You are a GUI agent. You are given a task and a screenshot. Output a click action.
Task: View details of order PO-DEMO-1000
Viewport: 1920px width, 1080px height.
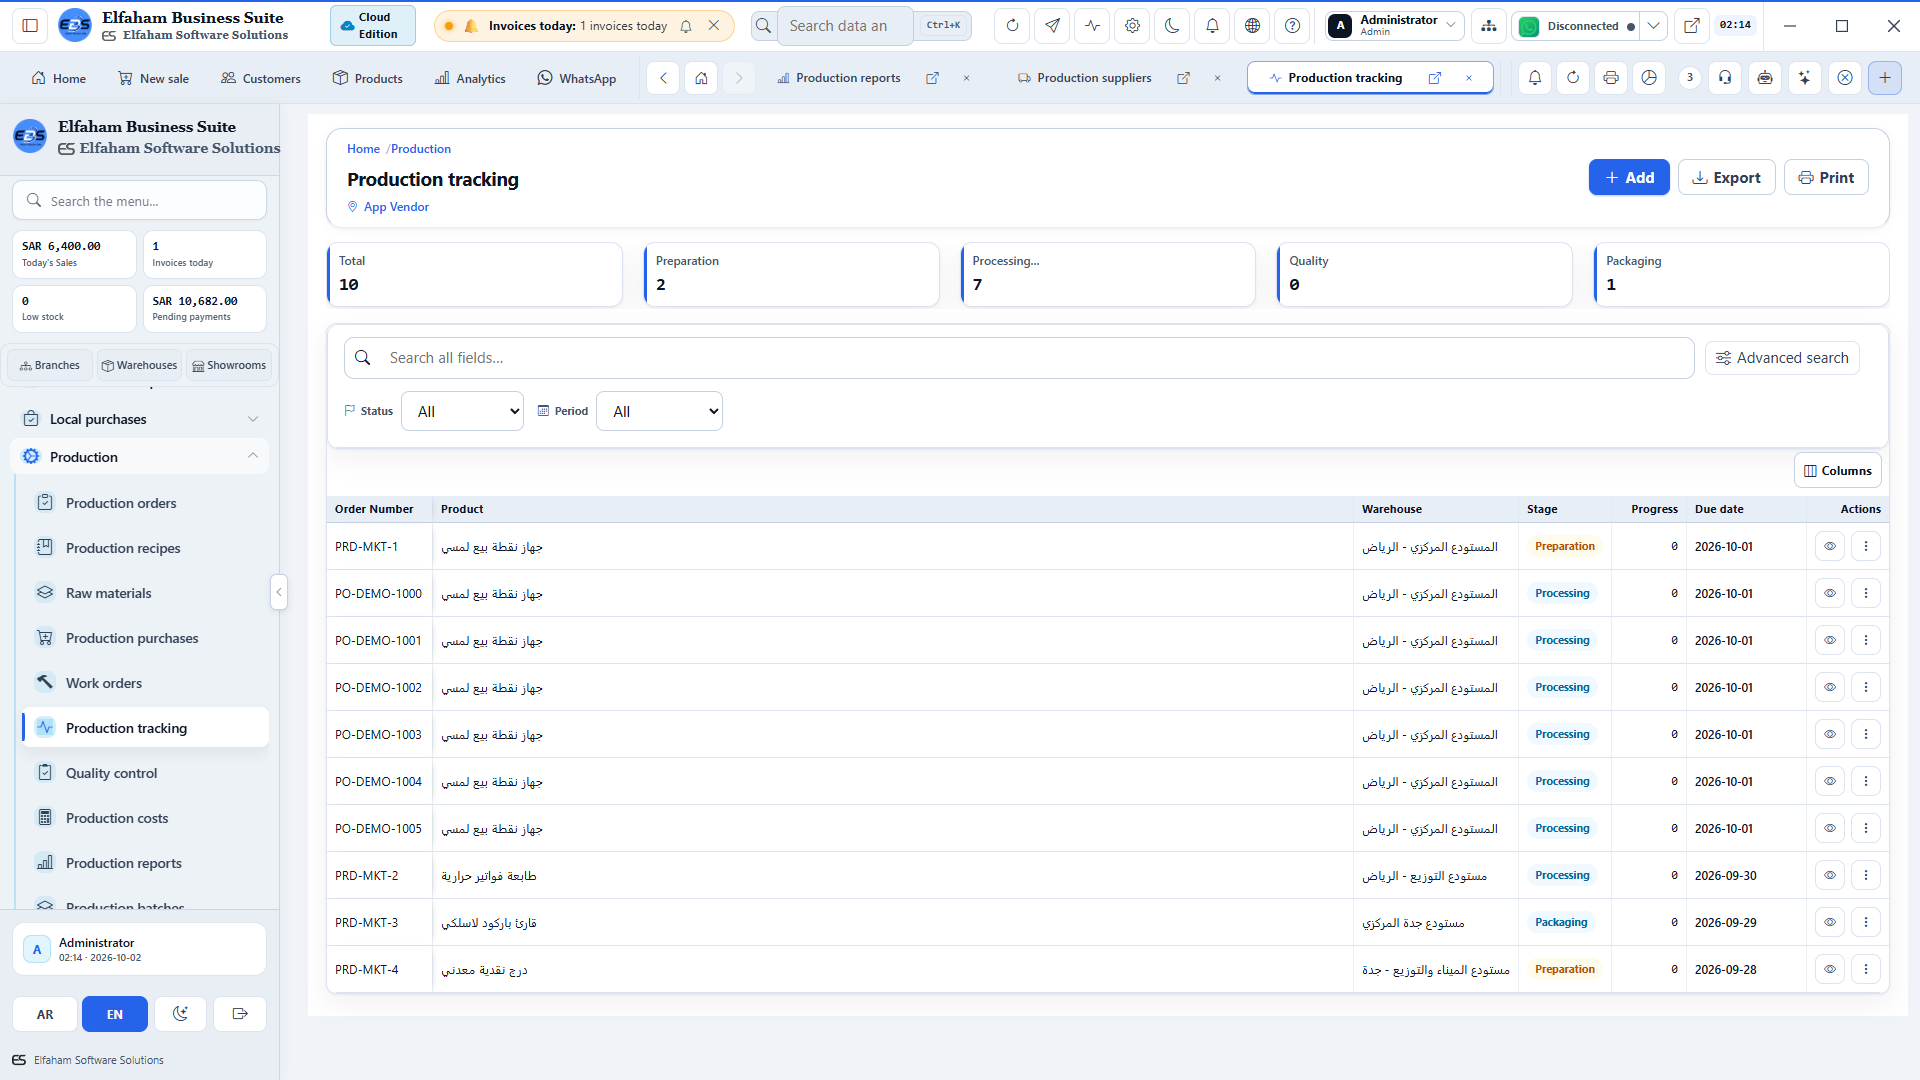1829,594
